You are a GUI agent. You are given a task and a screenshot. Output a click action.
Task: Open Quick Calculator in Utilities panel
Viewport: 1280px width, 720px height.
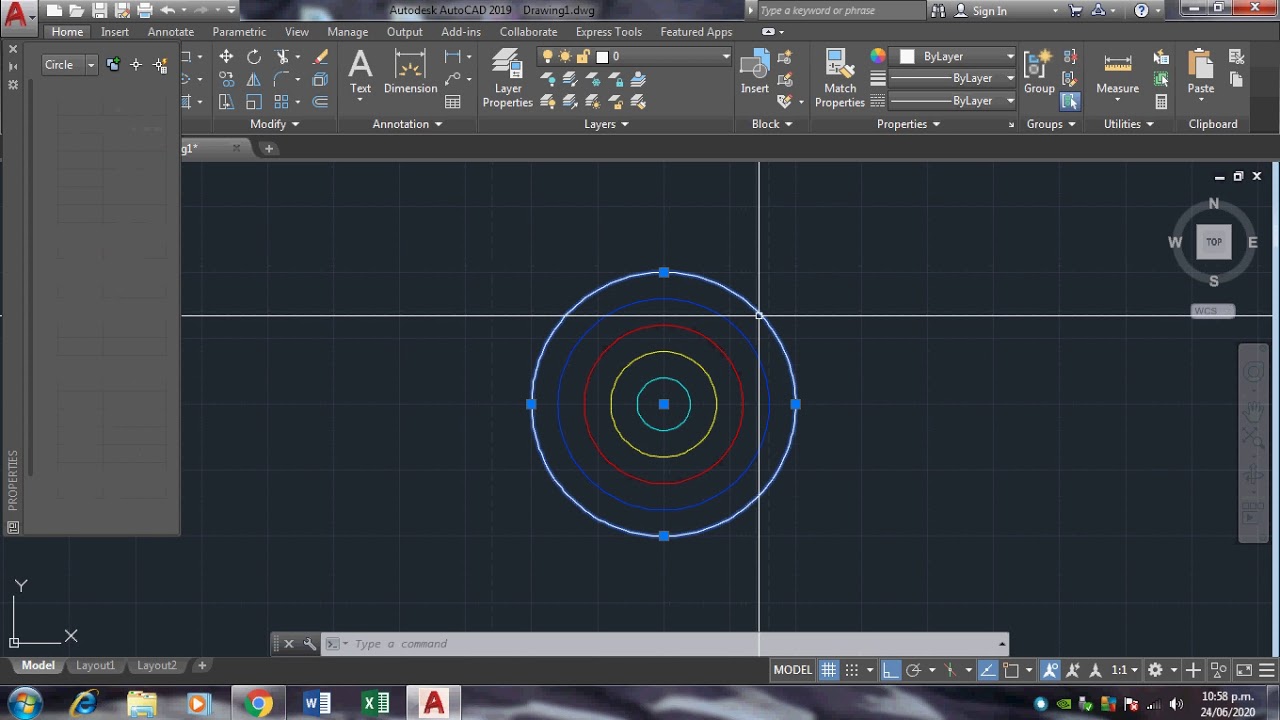tap(1161, 102)
